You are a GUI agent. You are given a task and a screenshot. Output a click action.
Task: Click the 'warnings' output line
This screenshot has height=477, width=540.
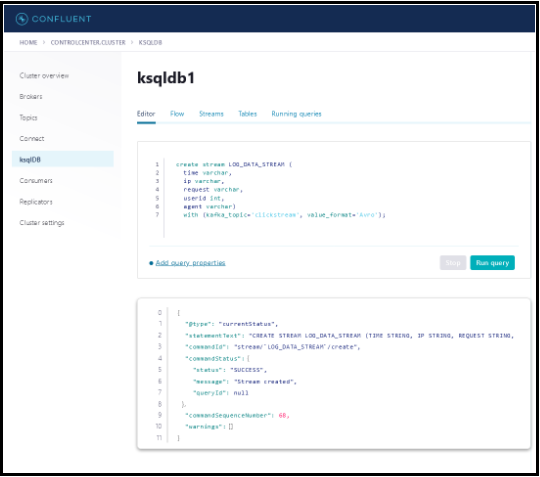pos(209,427)
